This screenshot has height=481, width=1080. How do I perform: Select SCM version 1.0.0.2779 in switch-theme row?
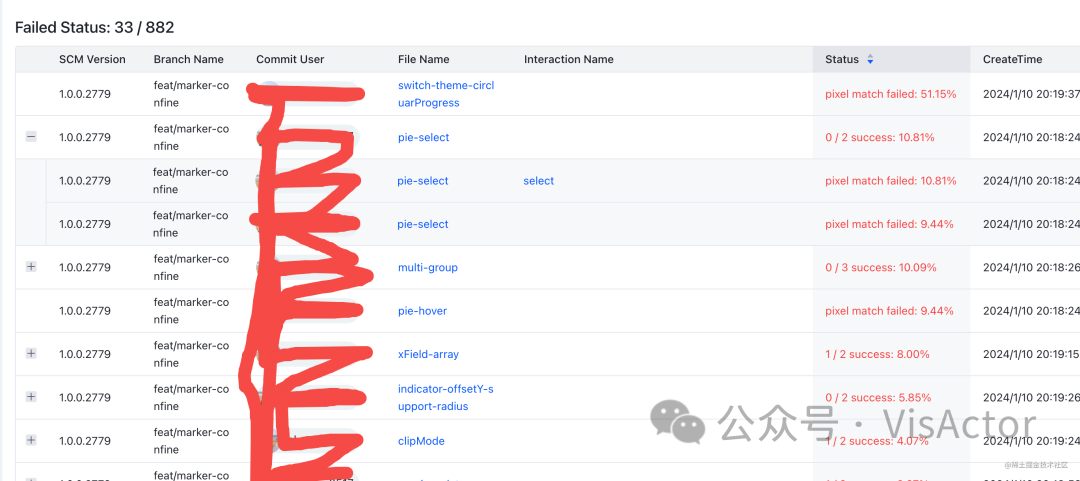[x=85, y=94]
